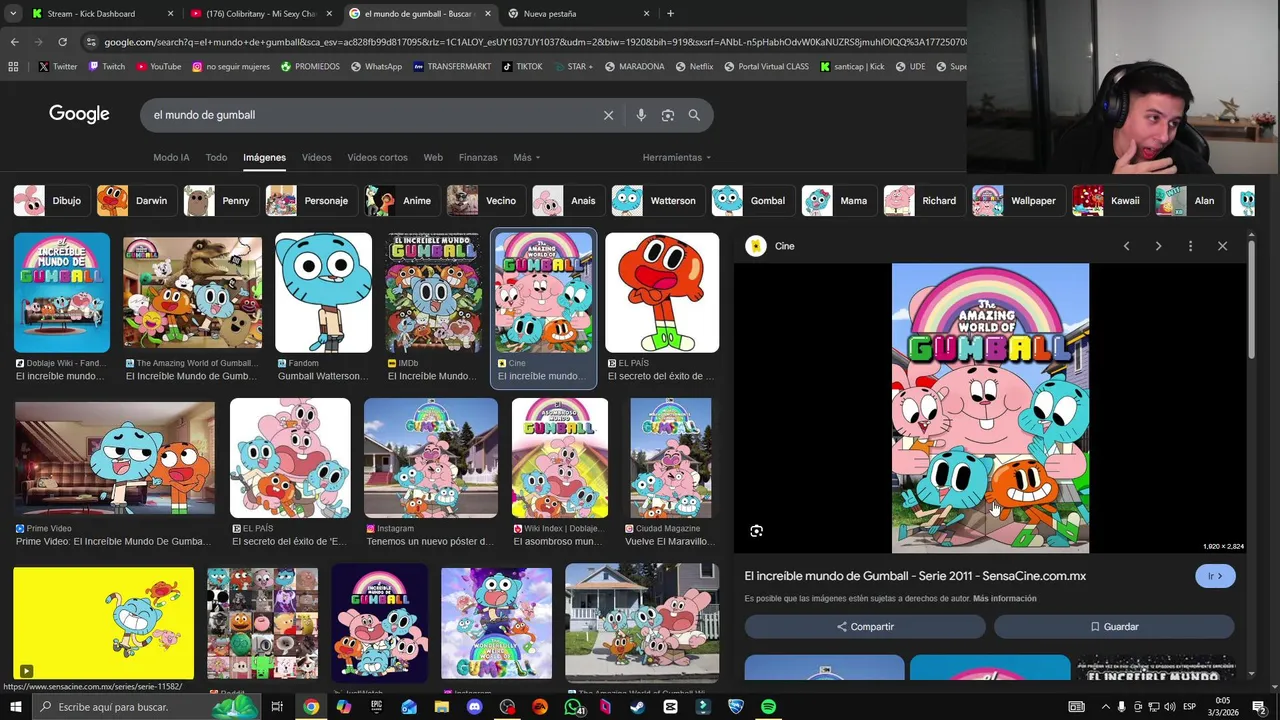Open the Twitter bookmark
This screenshot has width=1280, height=720.
pos(58,67)
